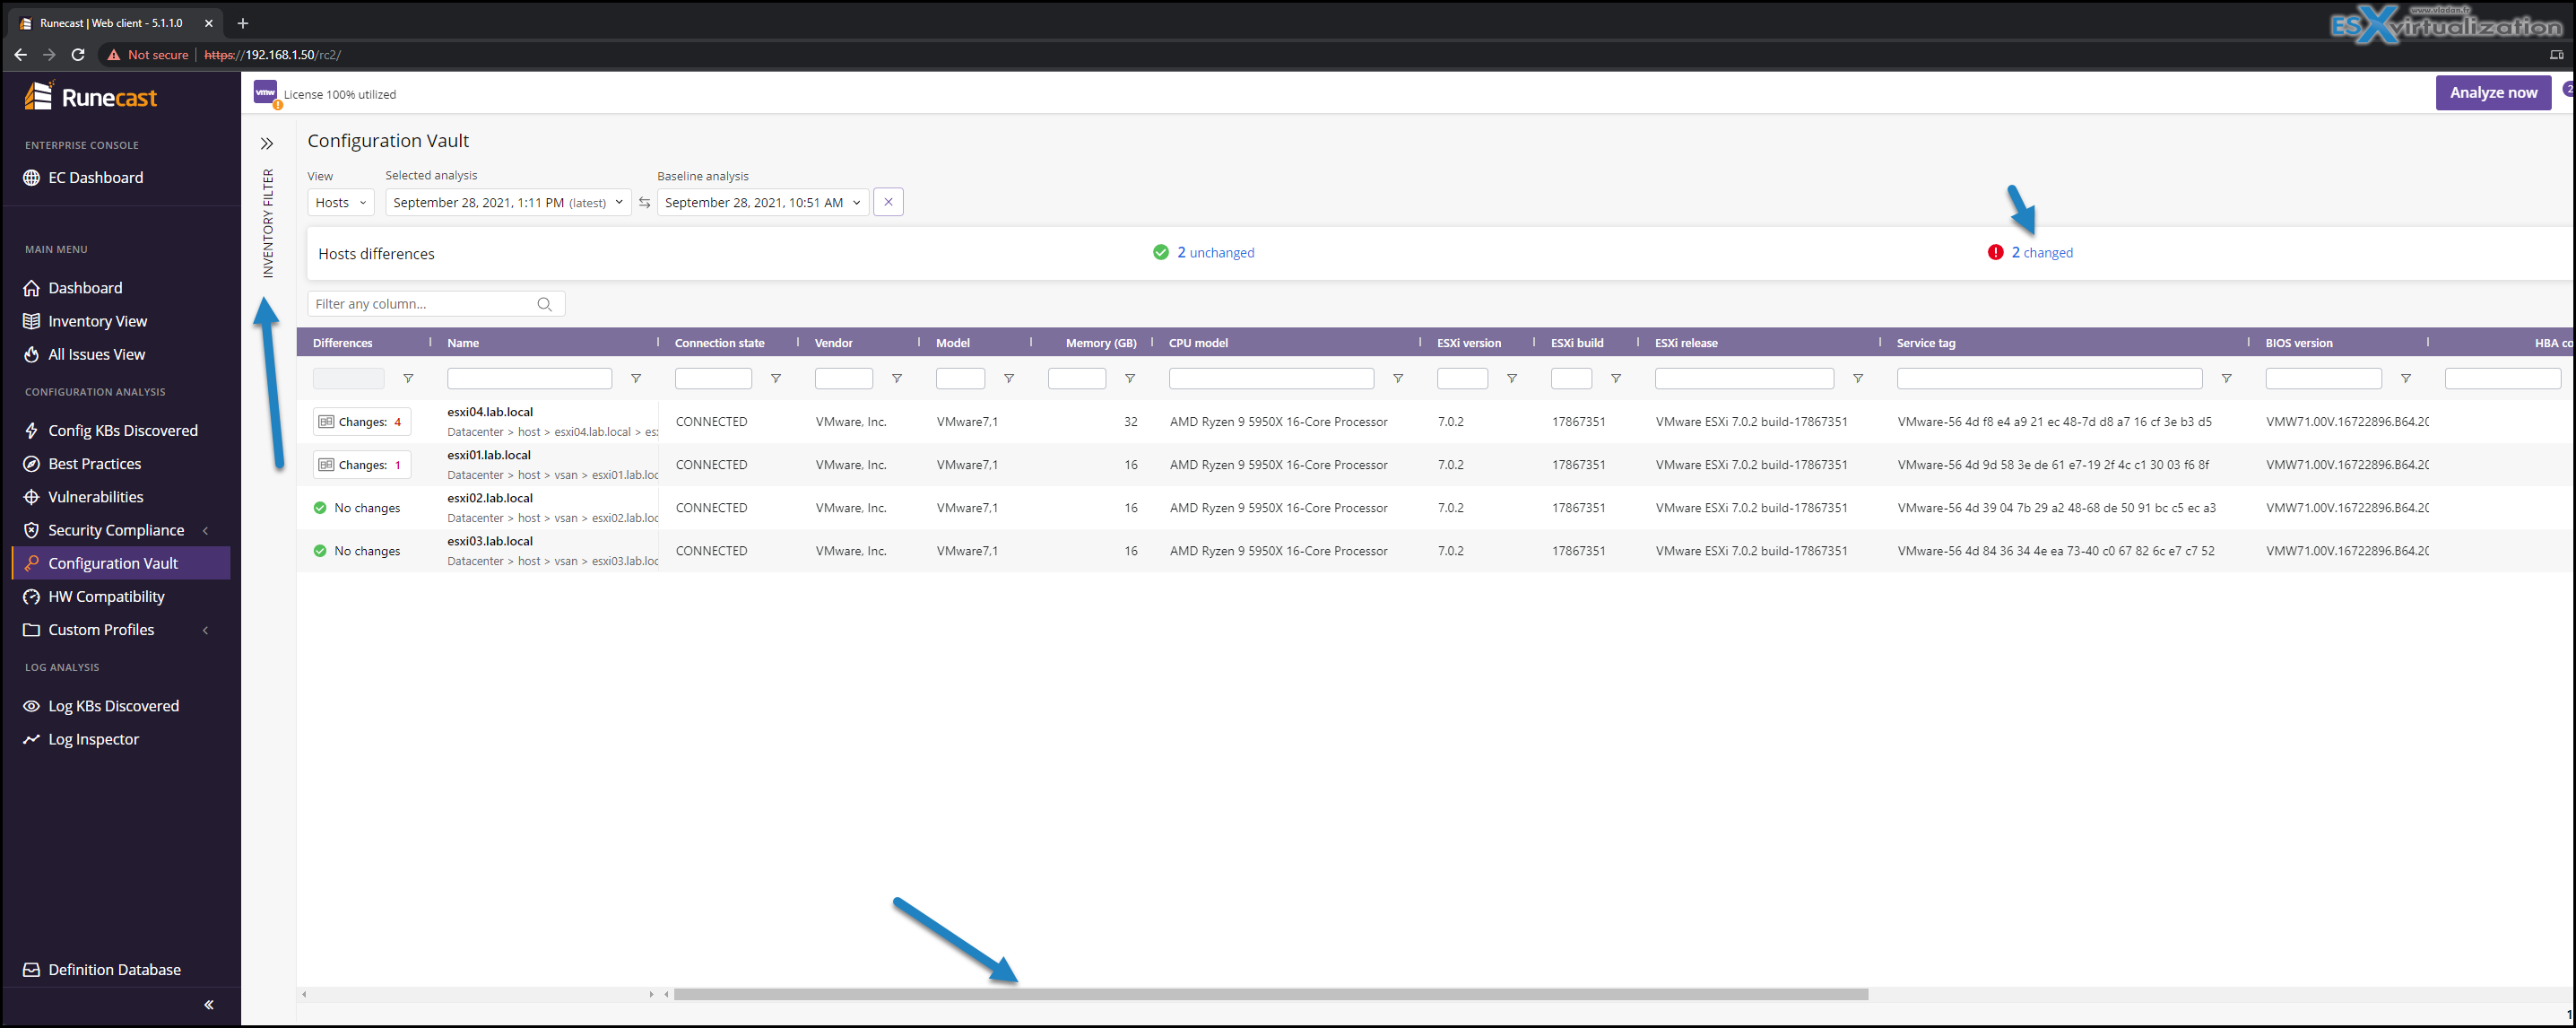Click the Vulnerabilities crosshair icon
This screenshot has height=1028, width=2576.
pyautogui.click(x=31, y=497)
